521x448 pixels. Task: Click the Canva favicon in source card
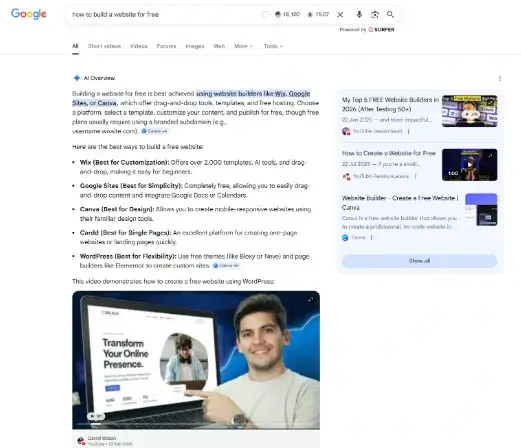345,238
